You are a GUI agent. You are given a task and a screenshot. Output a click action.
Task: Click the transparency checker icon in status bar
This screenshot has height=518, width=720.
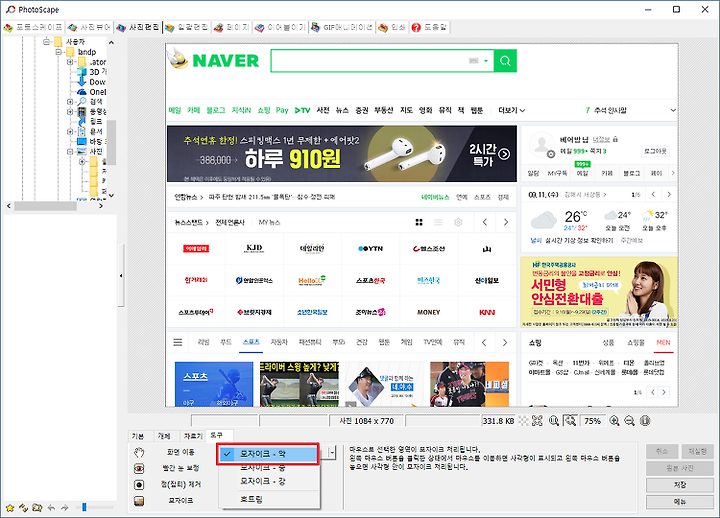[x=523, y=421]
